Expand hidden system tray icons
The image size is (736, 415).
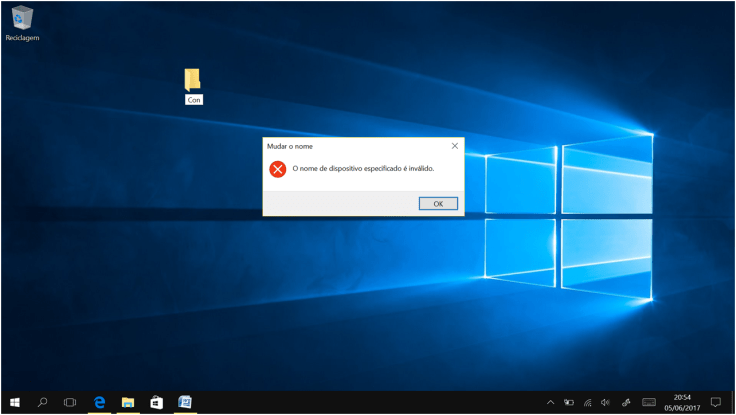pyautogui.click(x=550, y=402)
